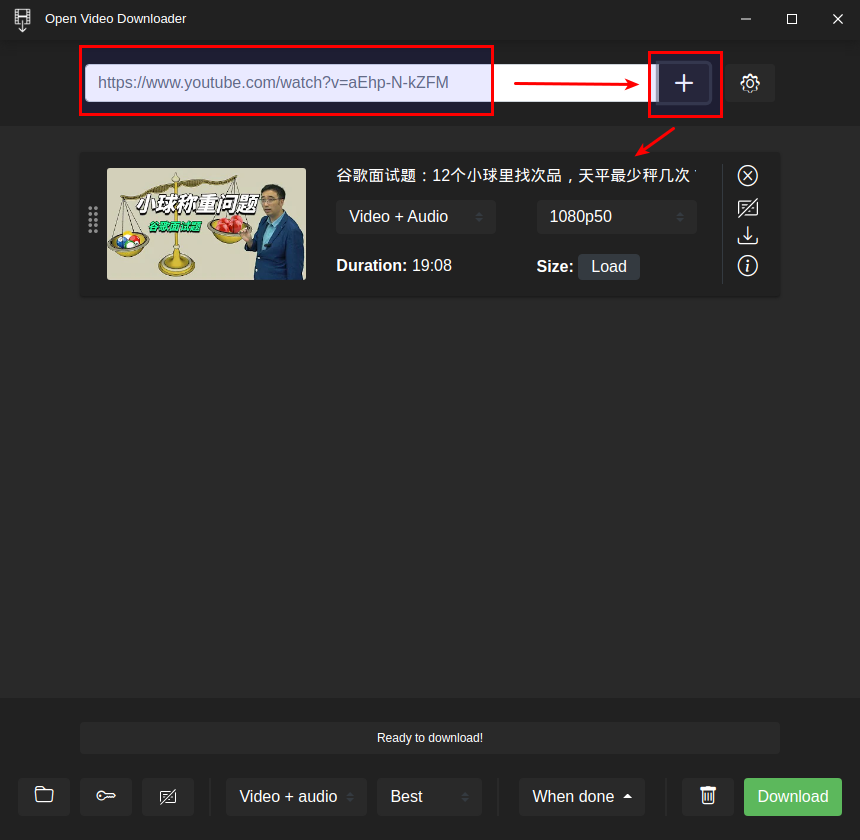This screenshot has width=860, height=840.
Task: Toggle global subtitles icon in bottom bar
Action: (168, 796)
